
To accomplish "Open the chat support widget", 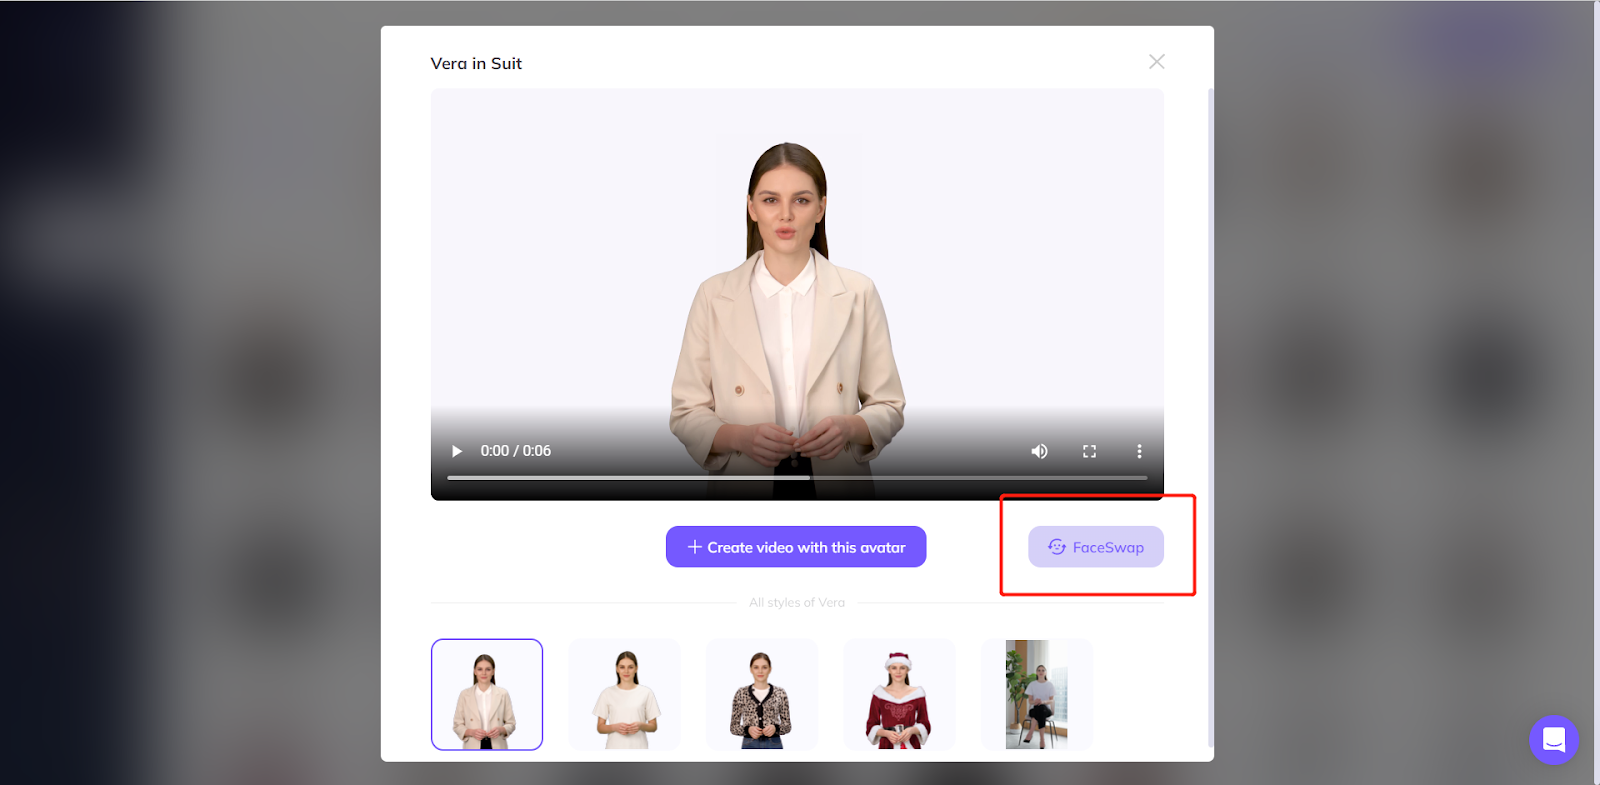I will click(1553, 740).
